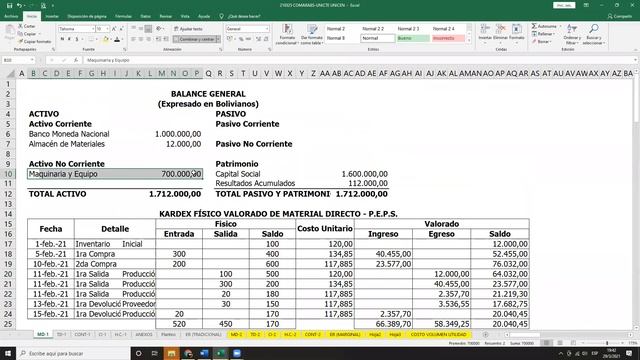Open Buscar y seleccionar magnifier
Image resolution: width=640 pixels, height=360 pixels.
[x=594, y=34]
